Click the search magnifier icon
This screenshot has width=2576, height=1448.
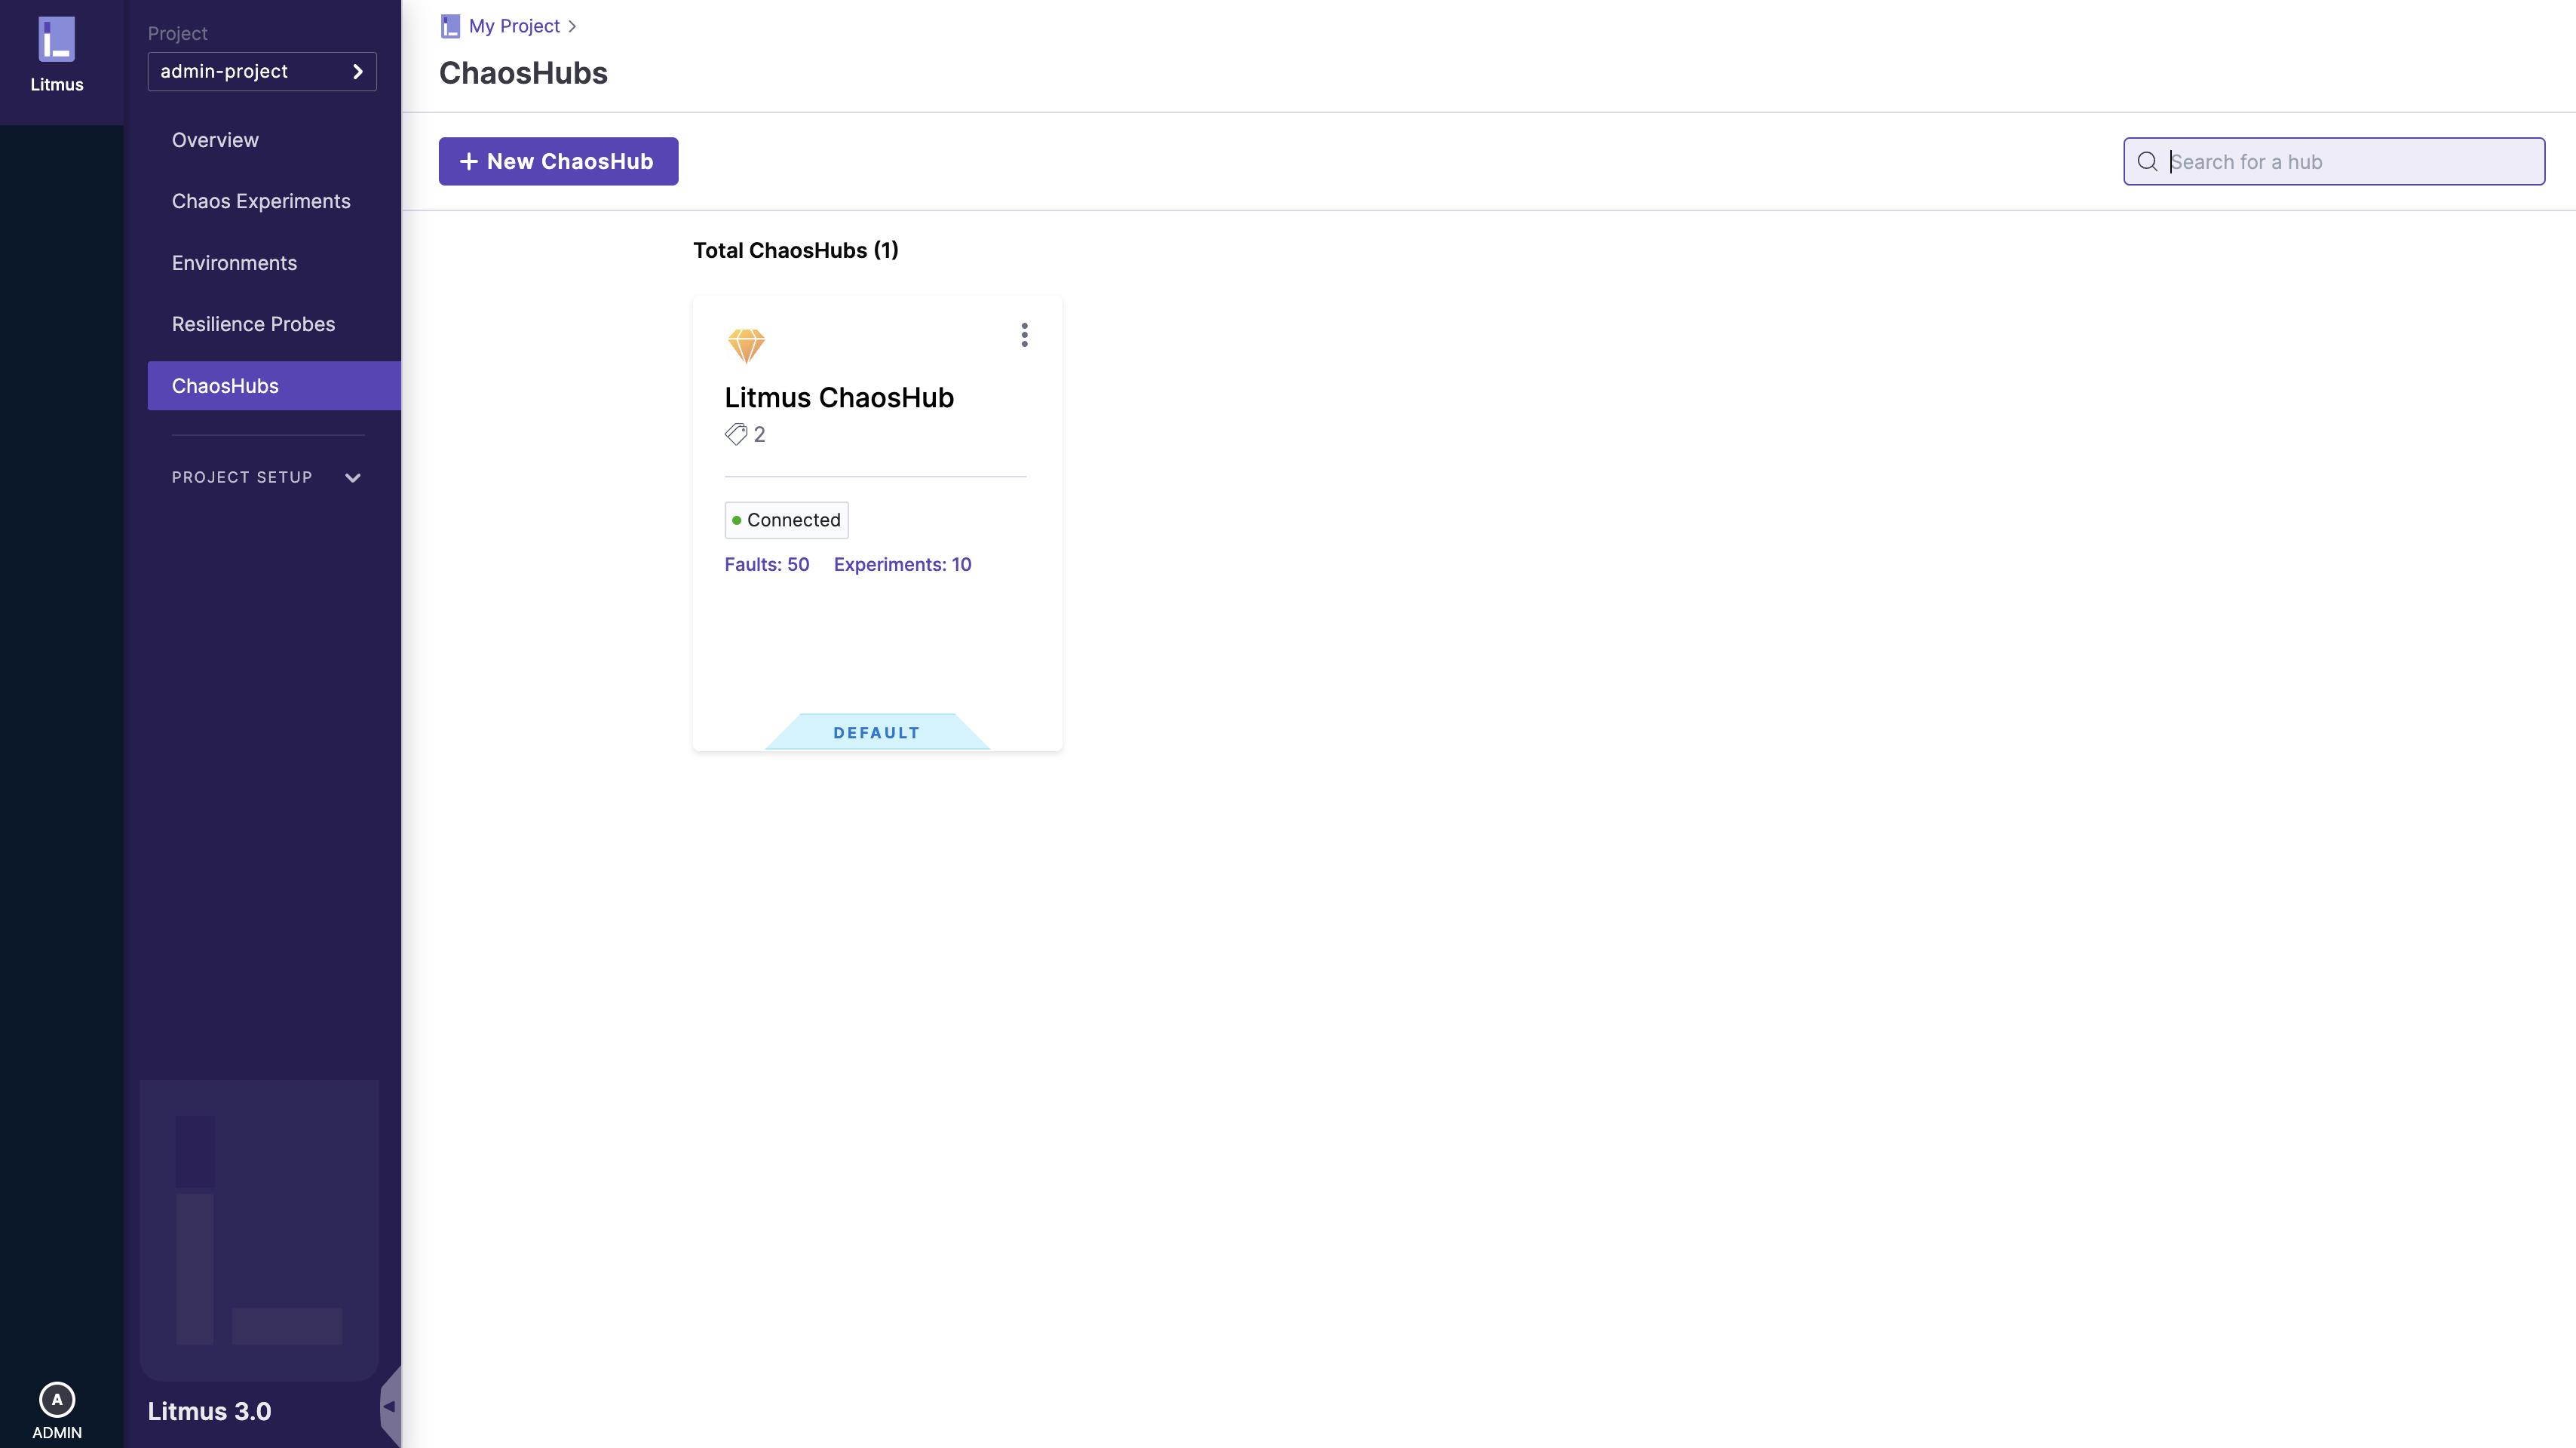(2147, 162)
